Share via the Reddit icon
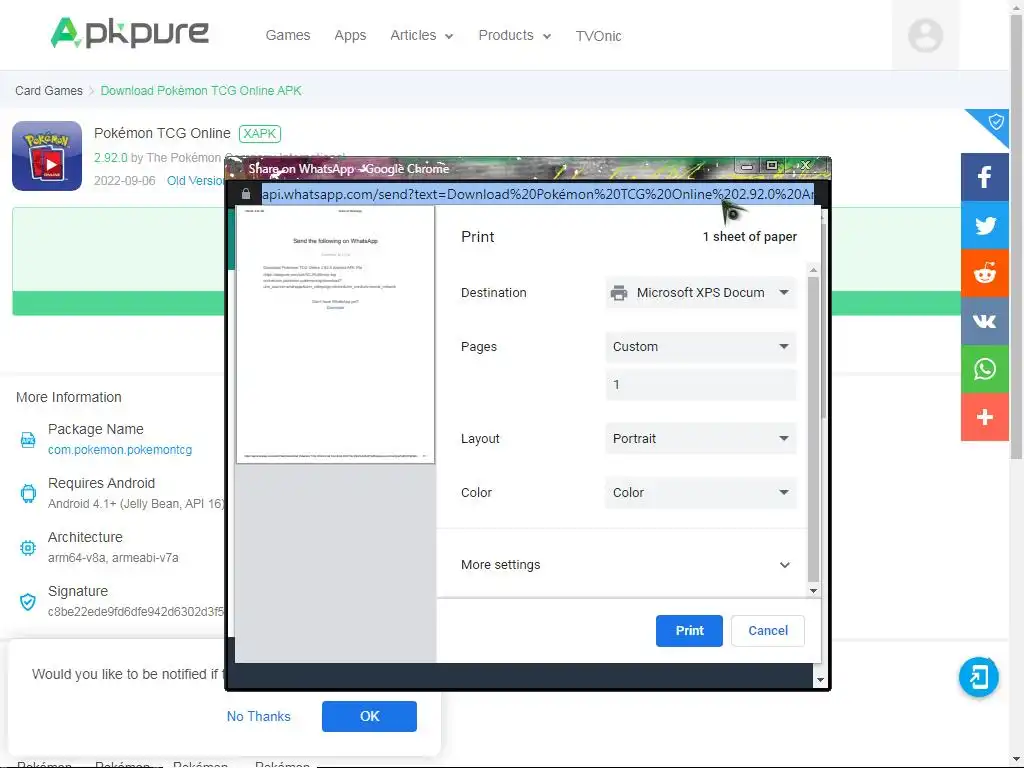This screenshot has height=768, width=1024. coord(984,273)
